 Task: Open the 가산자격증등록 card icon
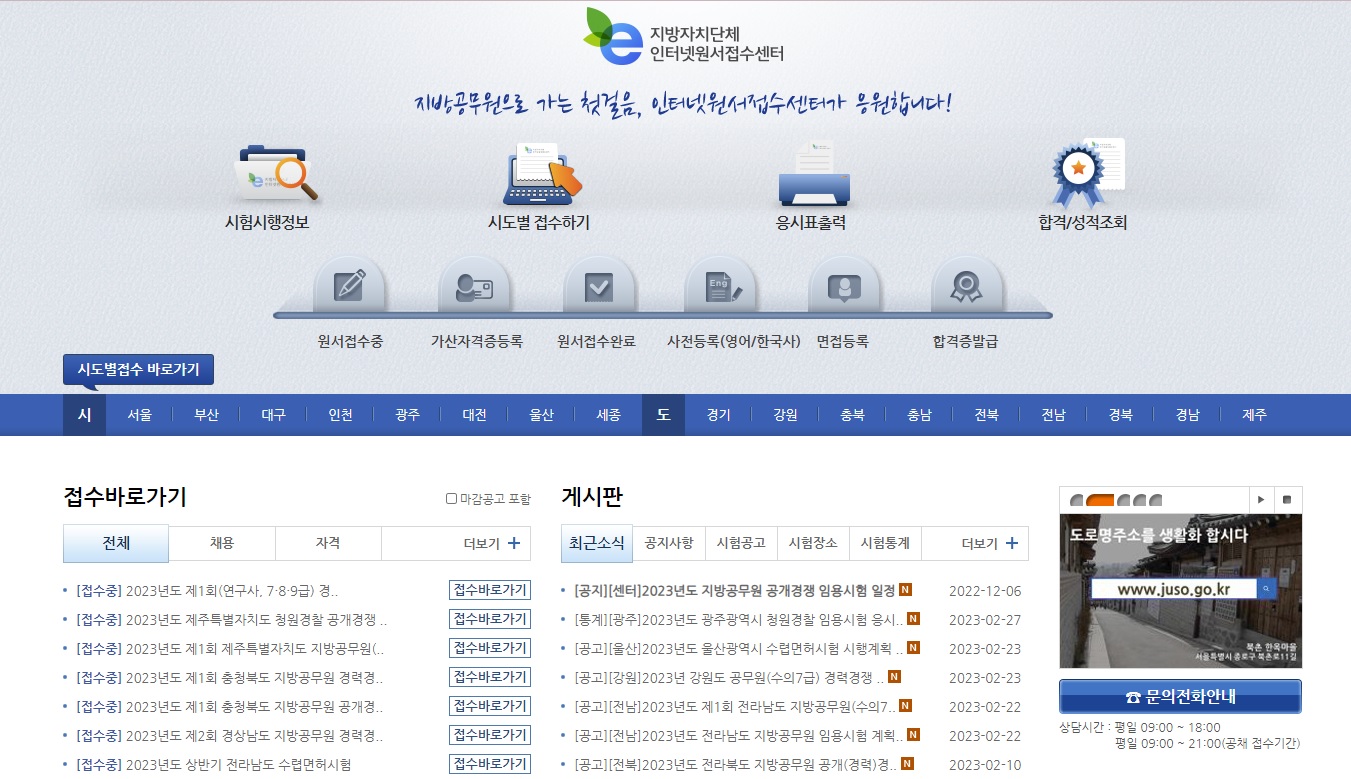[x=475, y=285]
